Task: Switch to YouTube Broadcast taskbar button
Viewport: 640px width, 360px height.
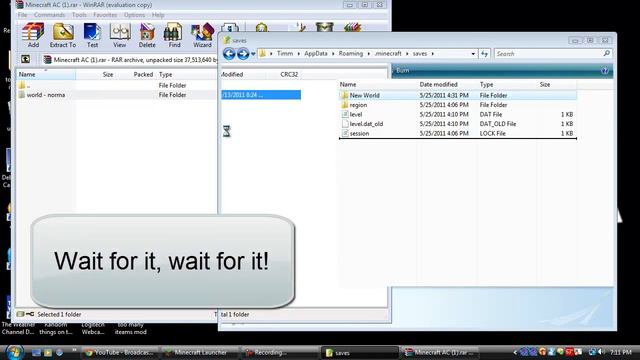Action: [120, 352]
